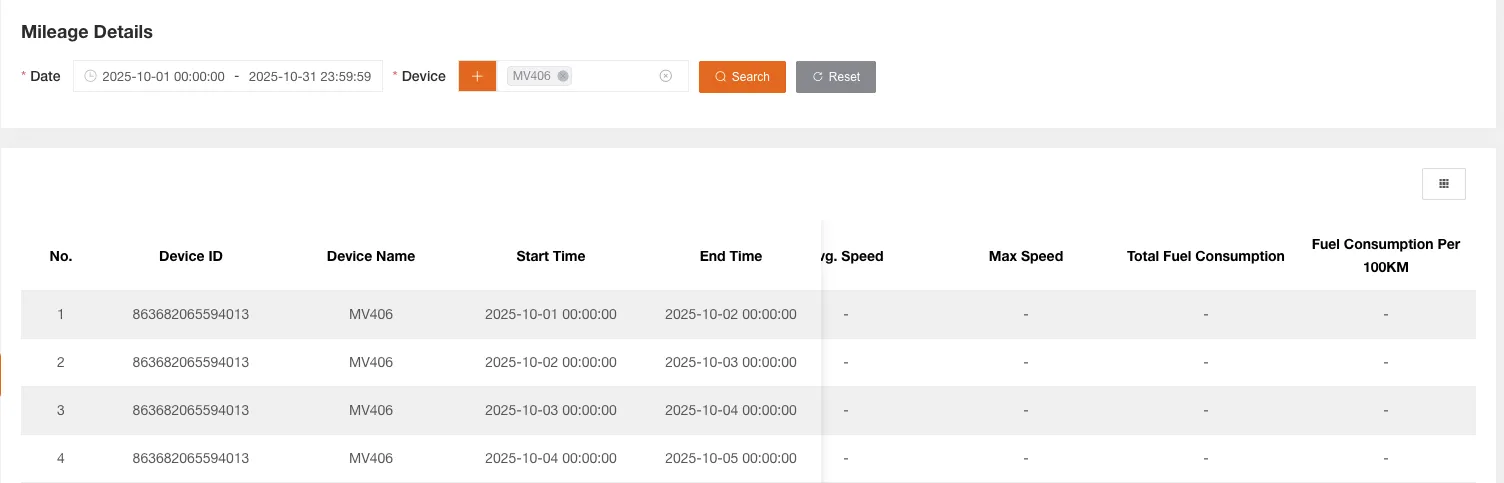Image resolution: width=1504 pixels, height=483 pixels.
Task: Click the Total Fuel Consumption column header
Action: (1206, 256)
